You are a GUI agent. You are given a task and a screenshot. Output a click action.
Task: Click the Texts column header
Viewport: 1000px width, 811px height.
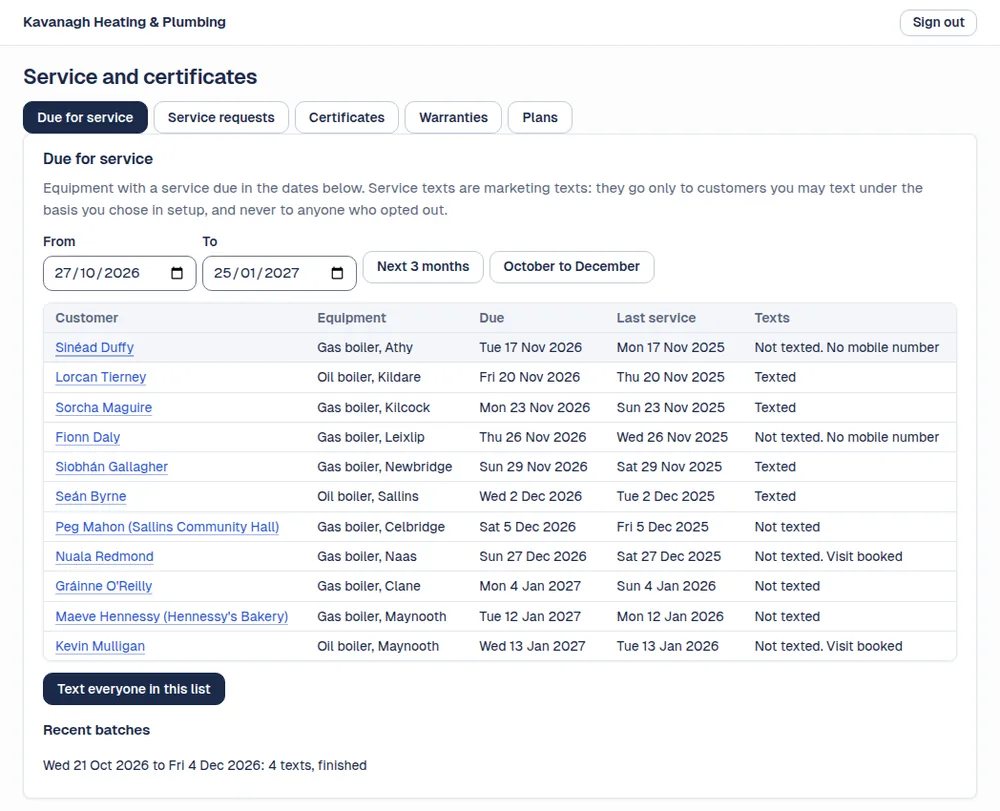[772, 318]
